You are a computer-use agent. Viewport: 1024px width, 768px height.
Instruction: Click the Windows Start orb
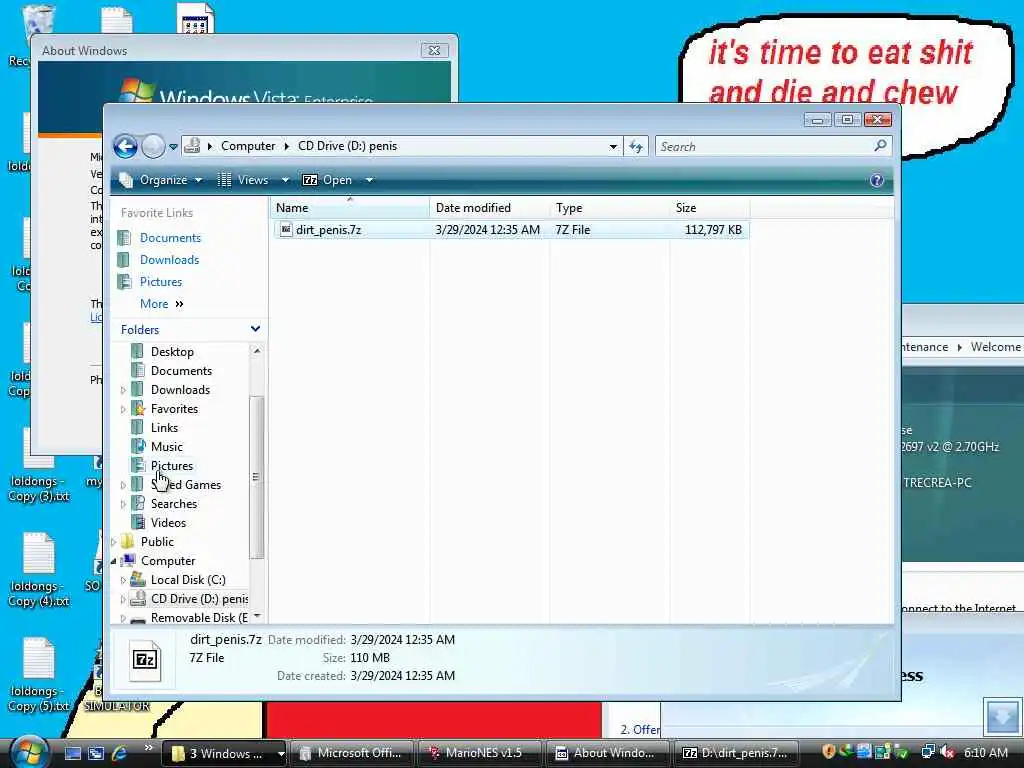pyautogui.click(x=28, y=752)
